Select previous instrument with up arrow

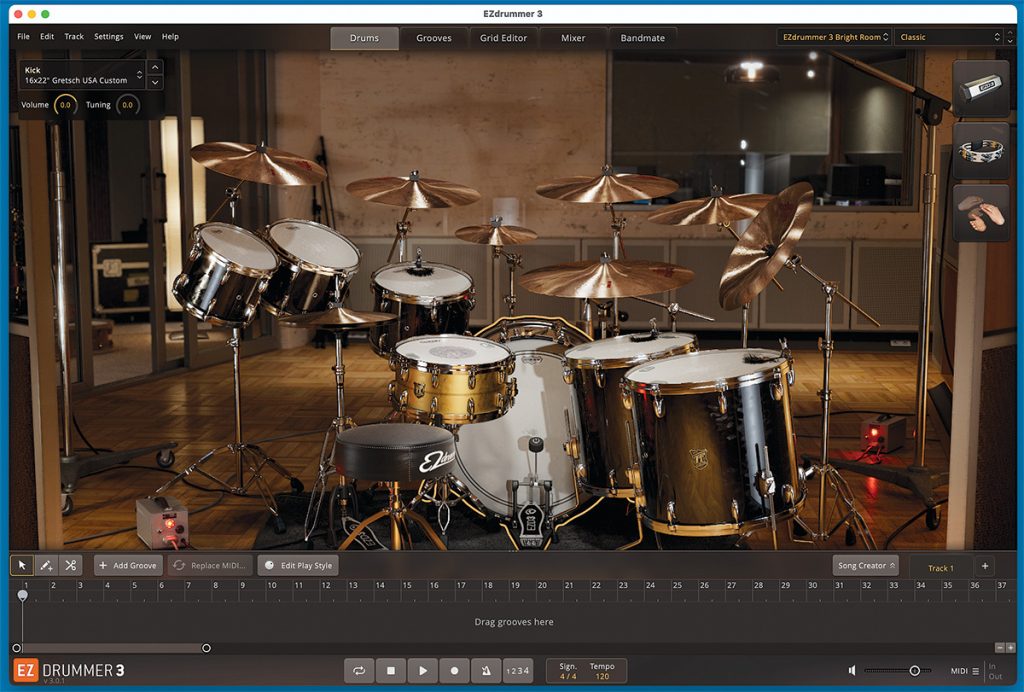click(155, 67)
